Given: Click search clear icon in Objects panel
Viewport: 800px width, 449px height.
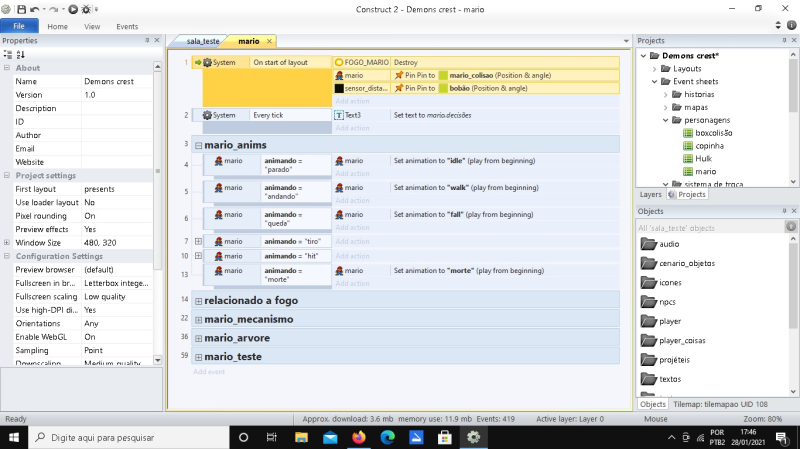Looking at the screenshot, I should coord(791,227).
